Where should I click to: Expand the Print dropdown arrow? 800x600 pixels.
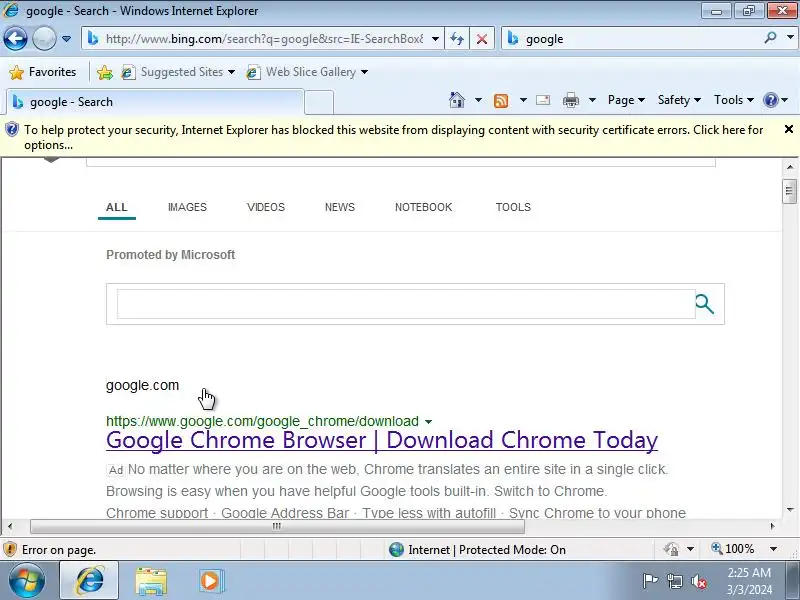pyautogui.click(x=592, y=100)
